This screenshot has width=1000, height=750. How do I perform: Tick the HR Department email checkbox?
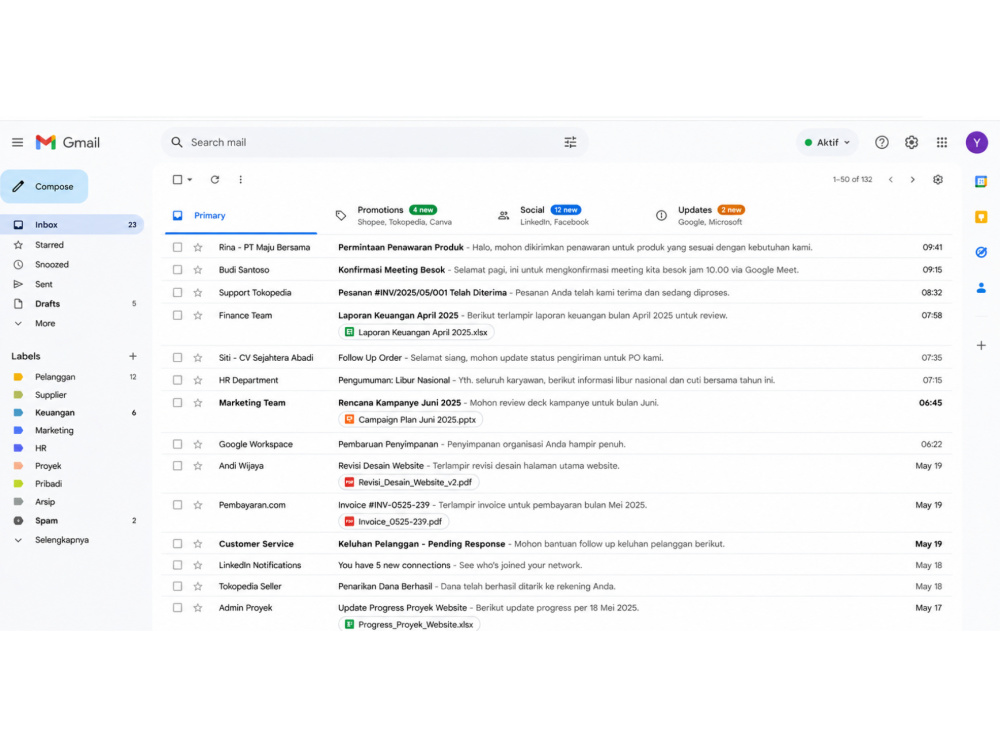click(x=177, y=380)
